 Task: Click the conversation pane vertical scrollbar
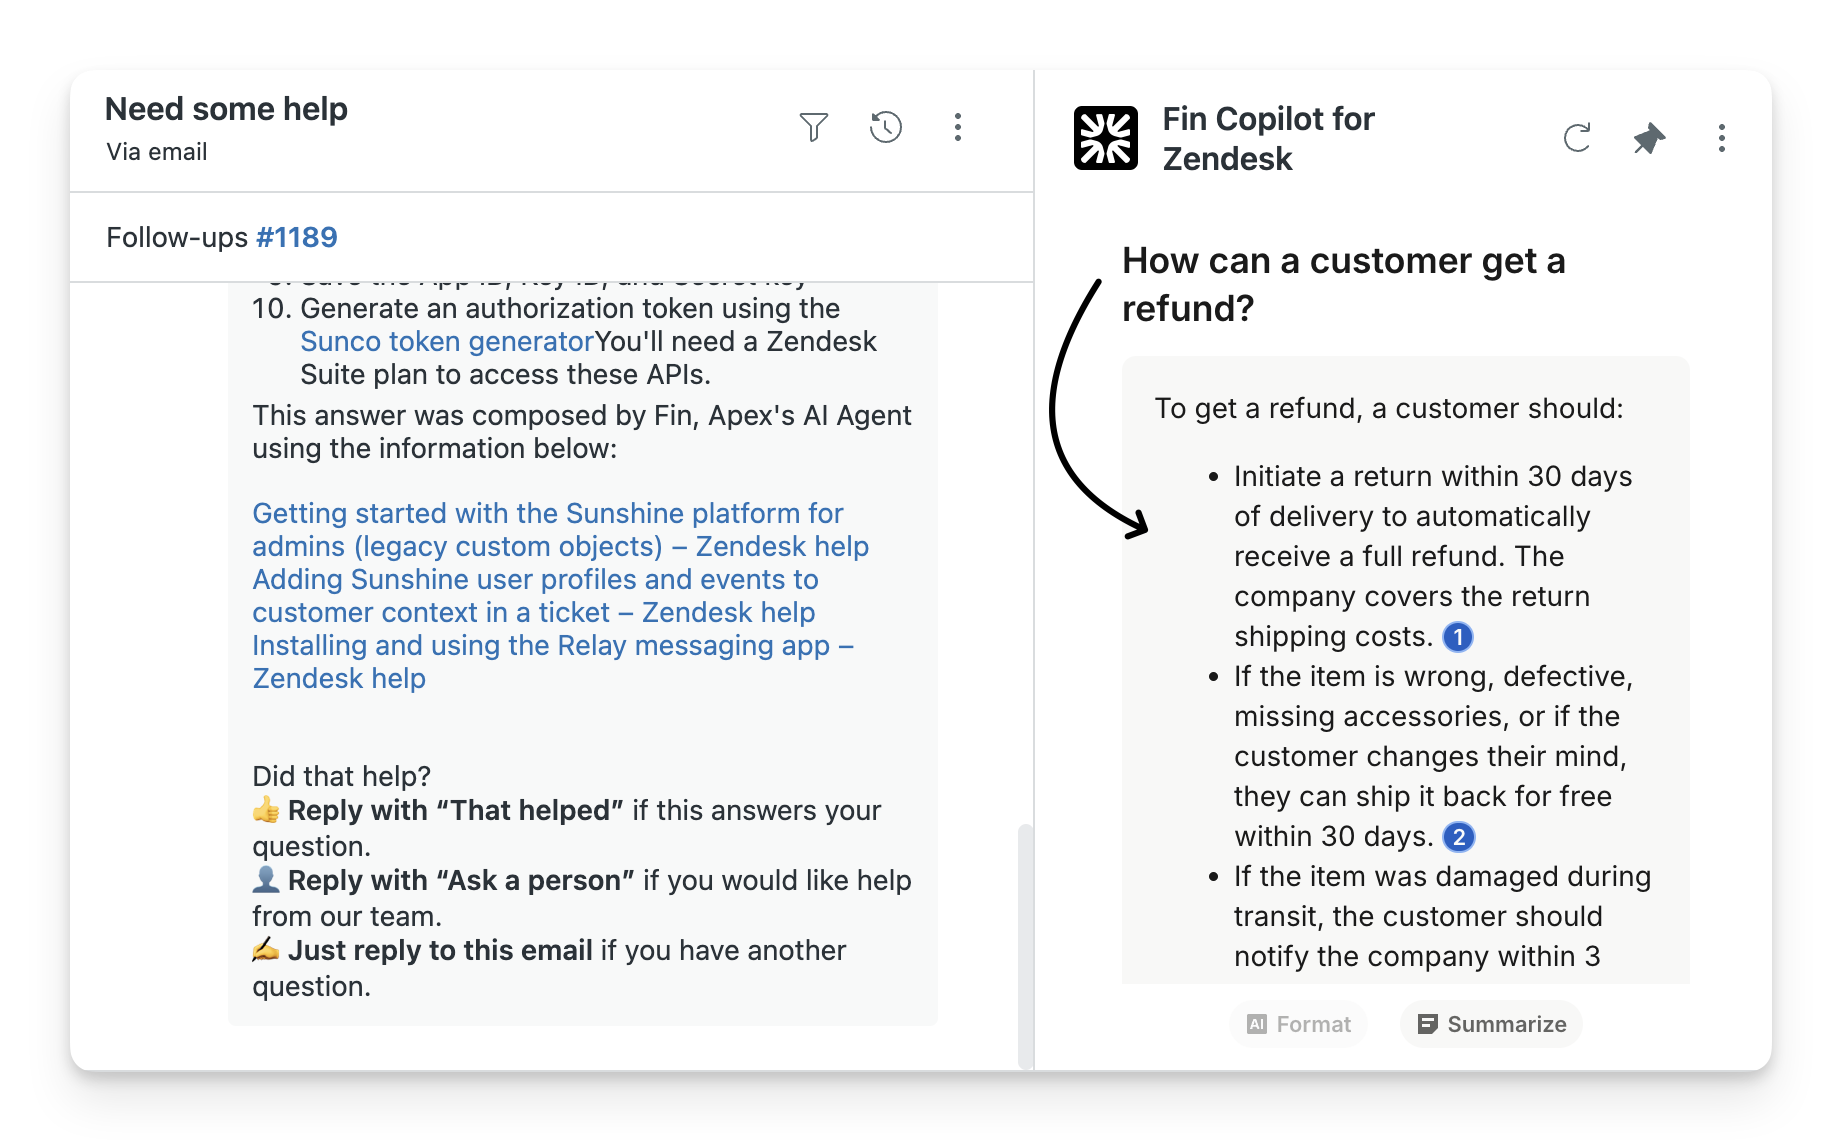point(1024,940)
